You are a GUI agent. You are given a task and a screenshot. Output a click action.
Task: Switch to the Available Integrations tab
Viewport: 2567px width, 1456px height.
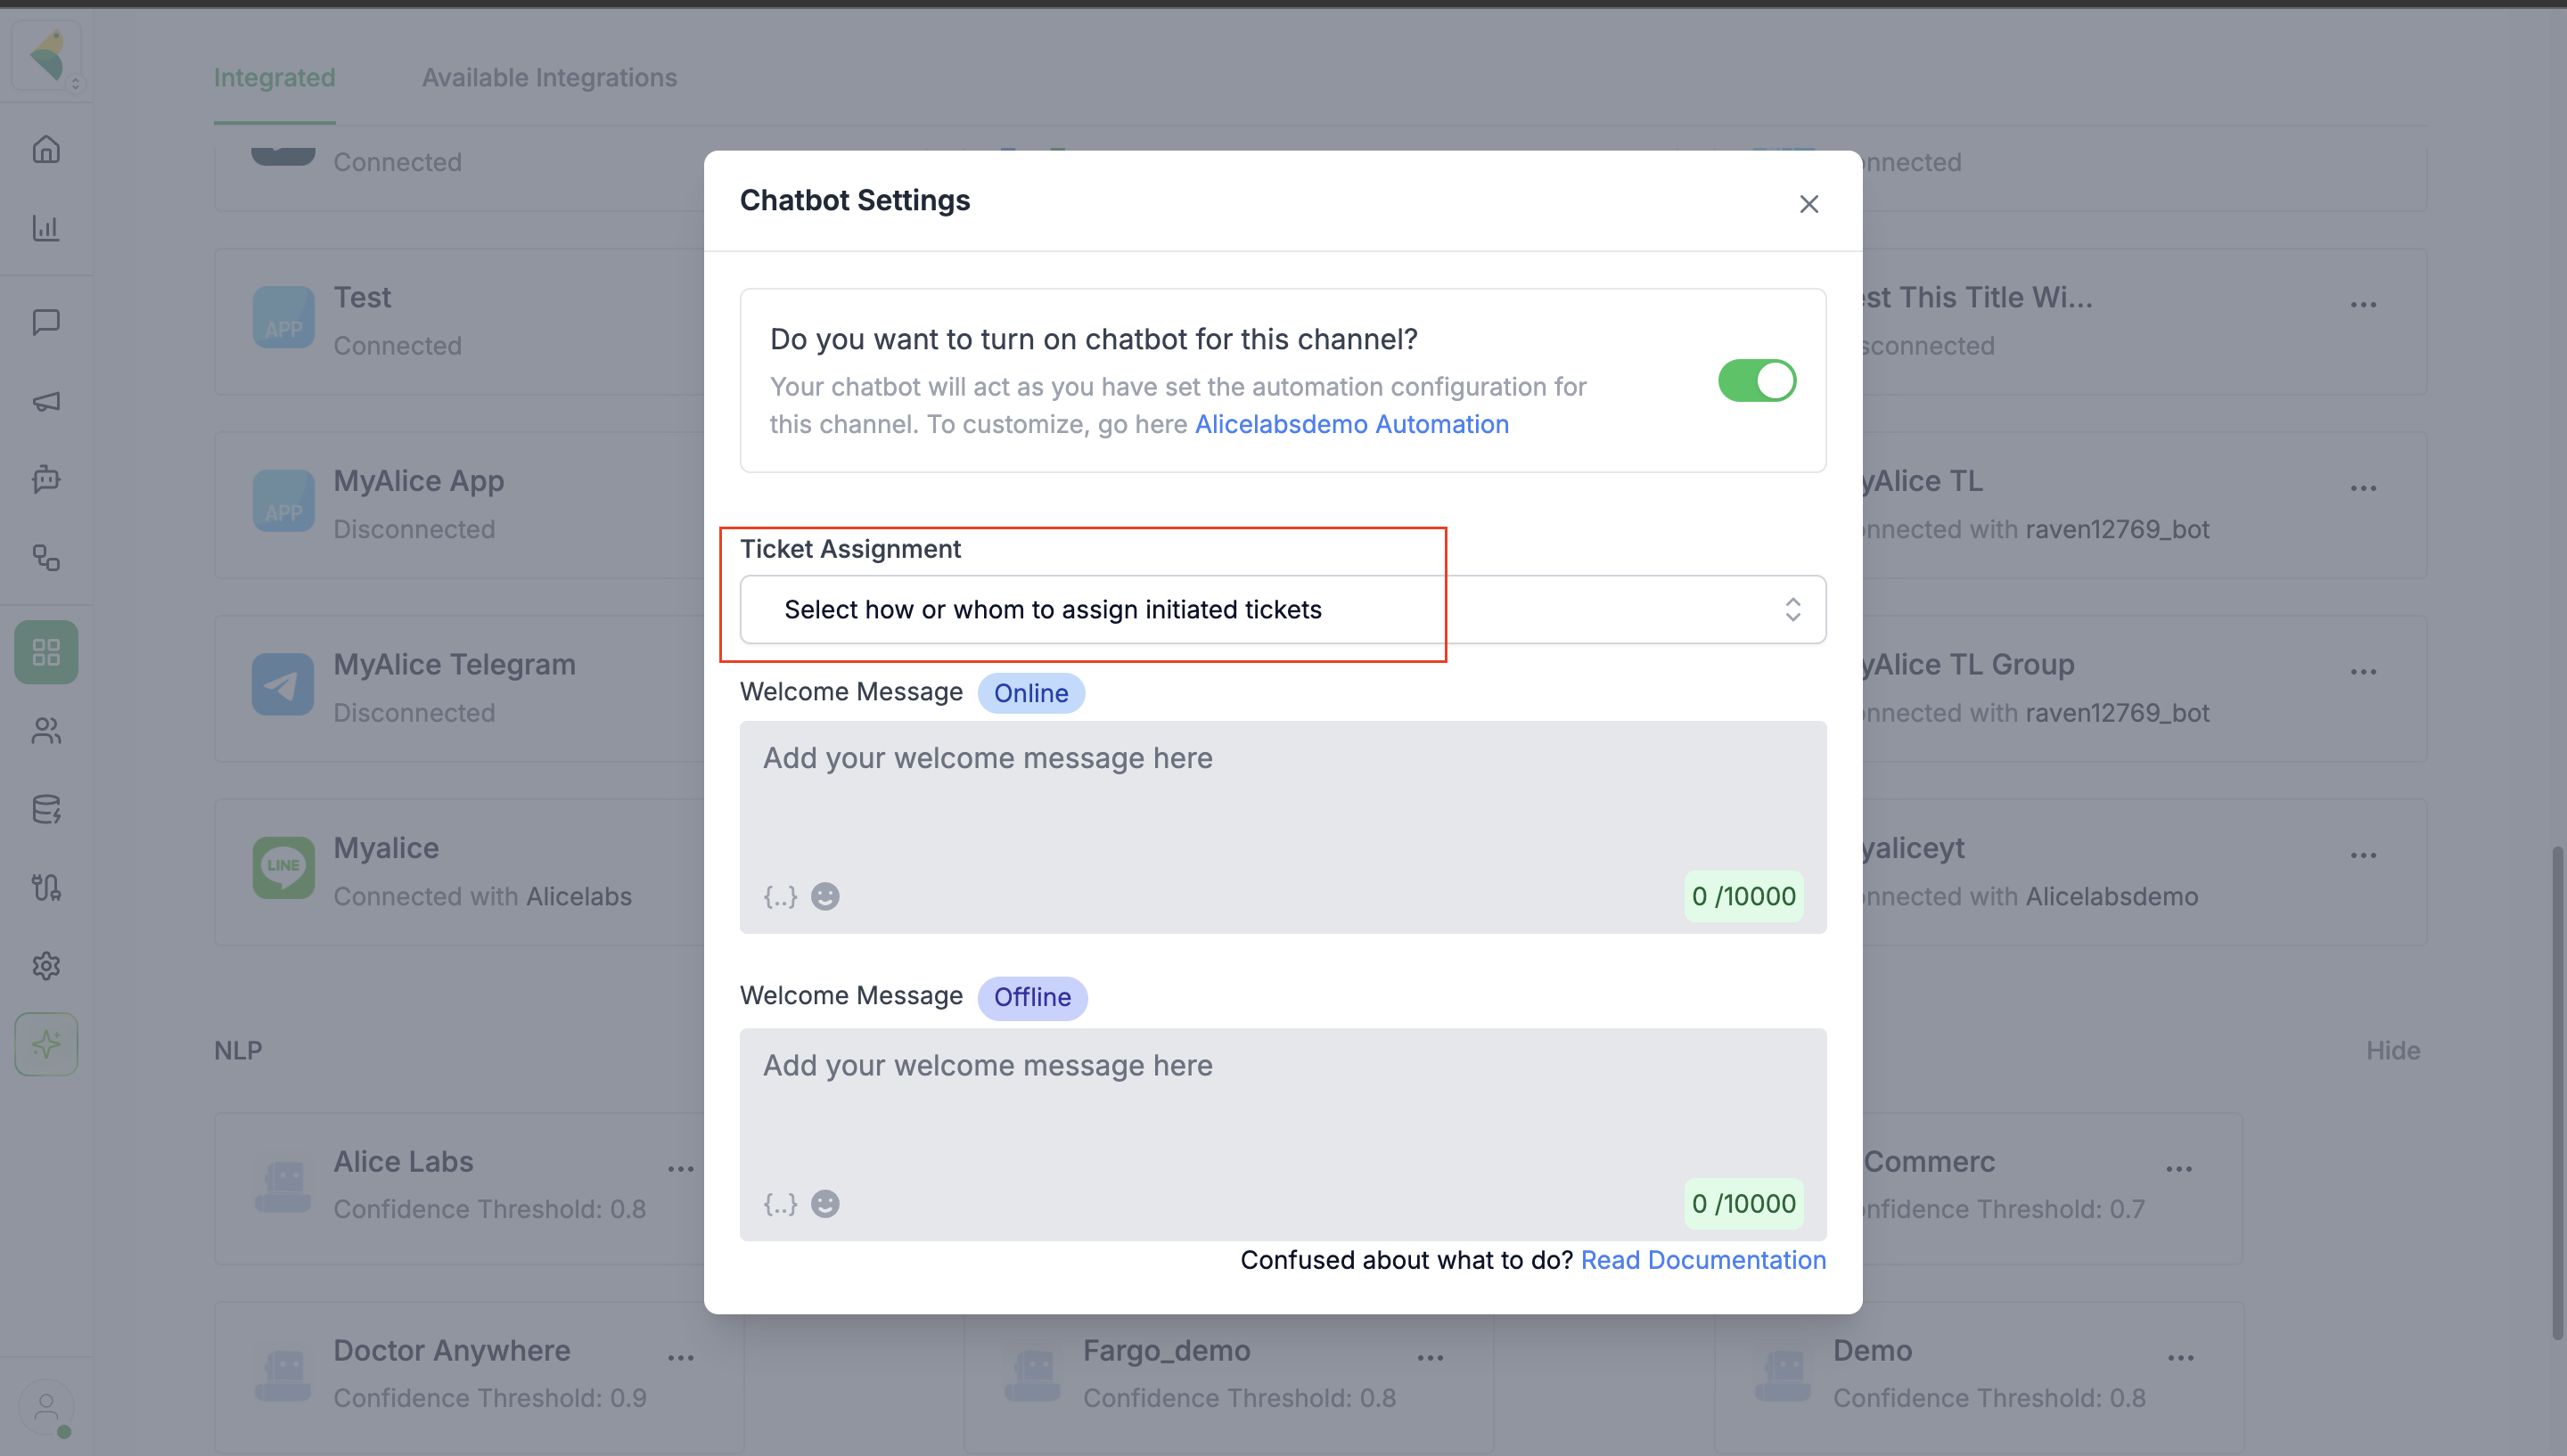coord(550,77)
